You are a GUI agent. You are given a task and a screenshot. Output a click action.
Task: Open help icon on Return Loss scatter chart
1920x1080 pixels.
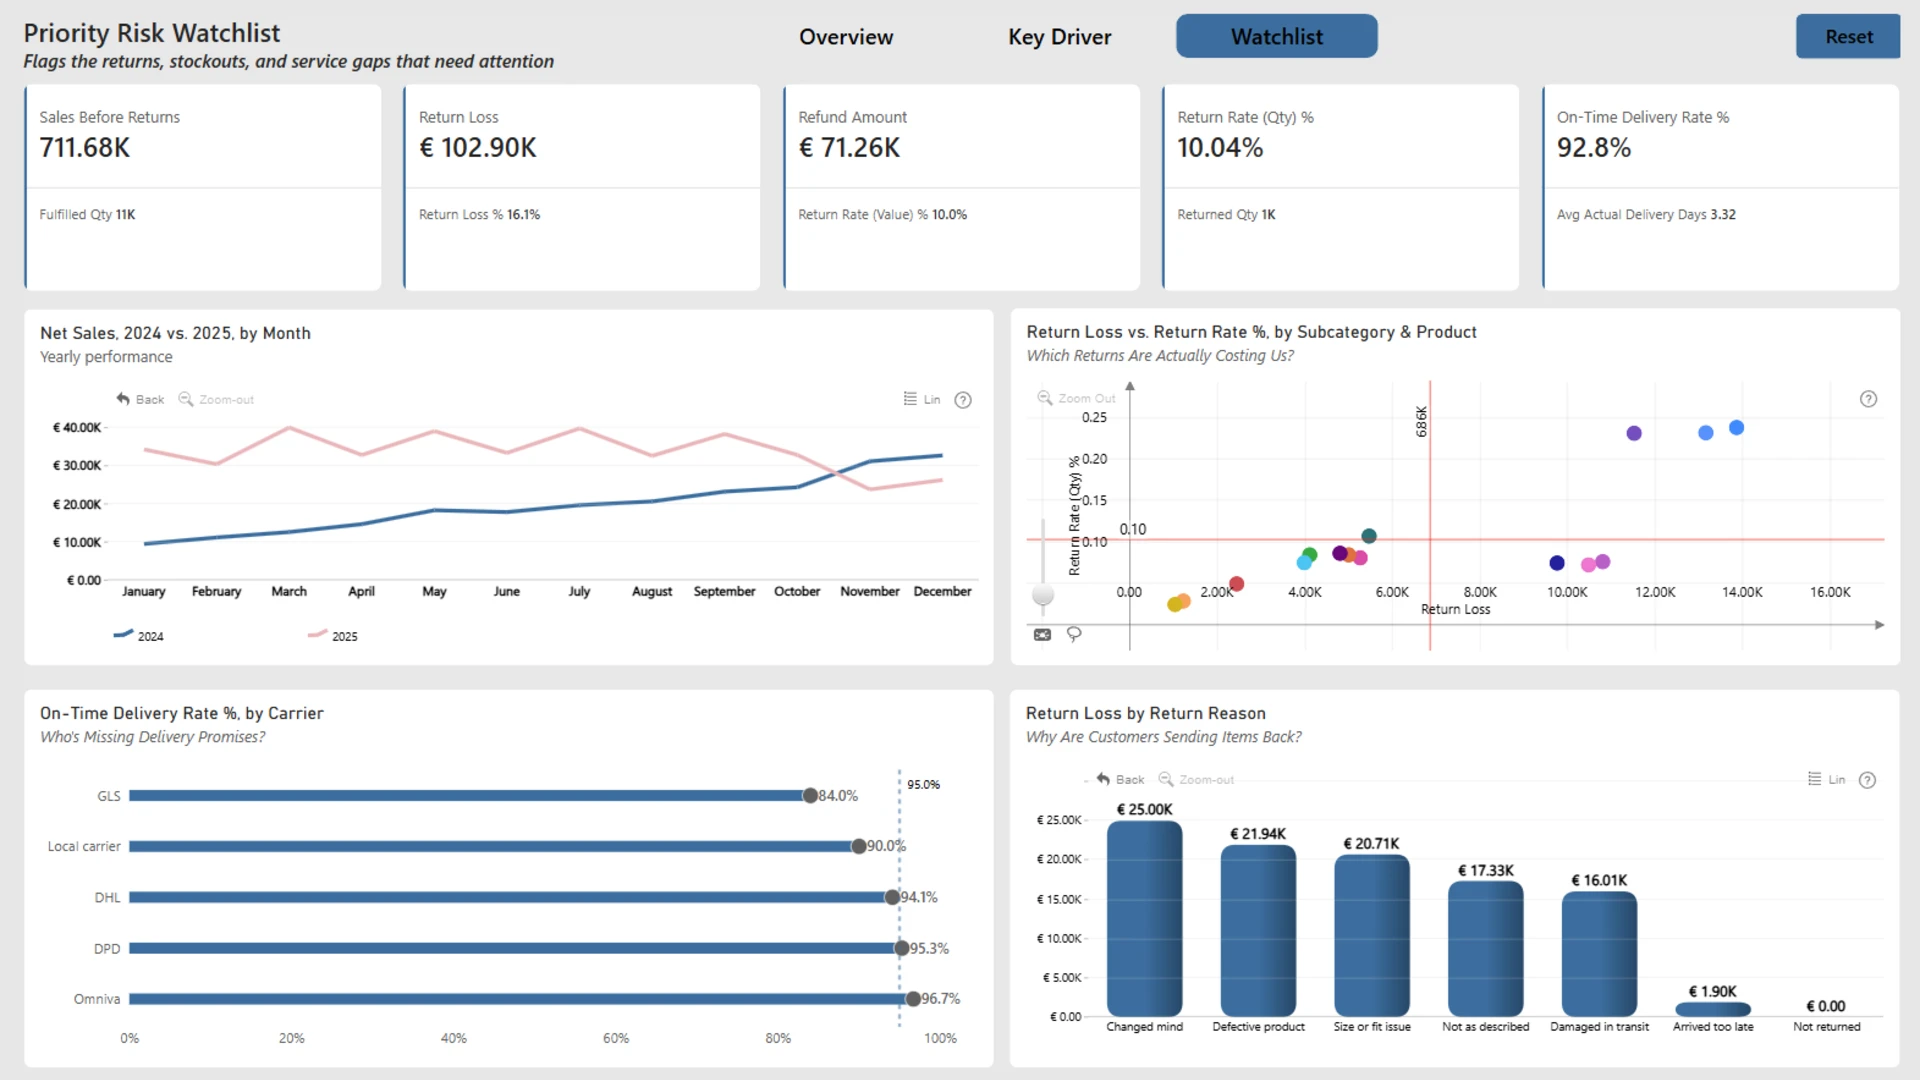click(1868, 399)
